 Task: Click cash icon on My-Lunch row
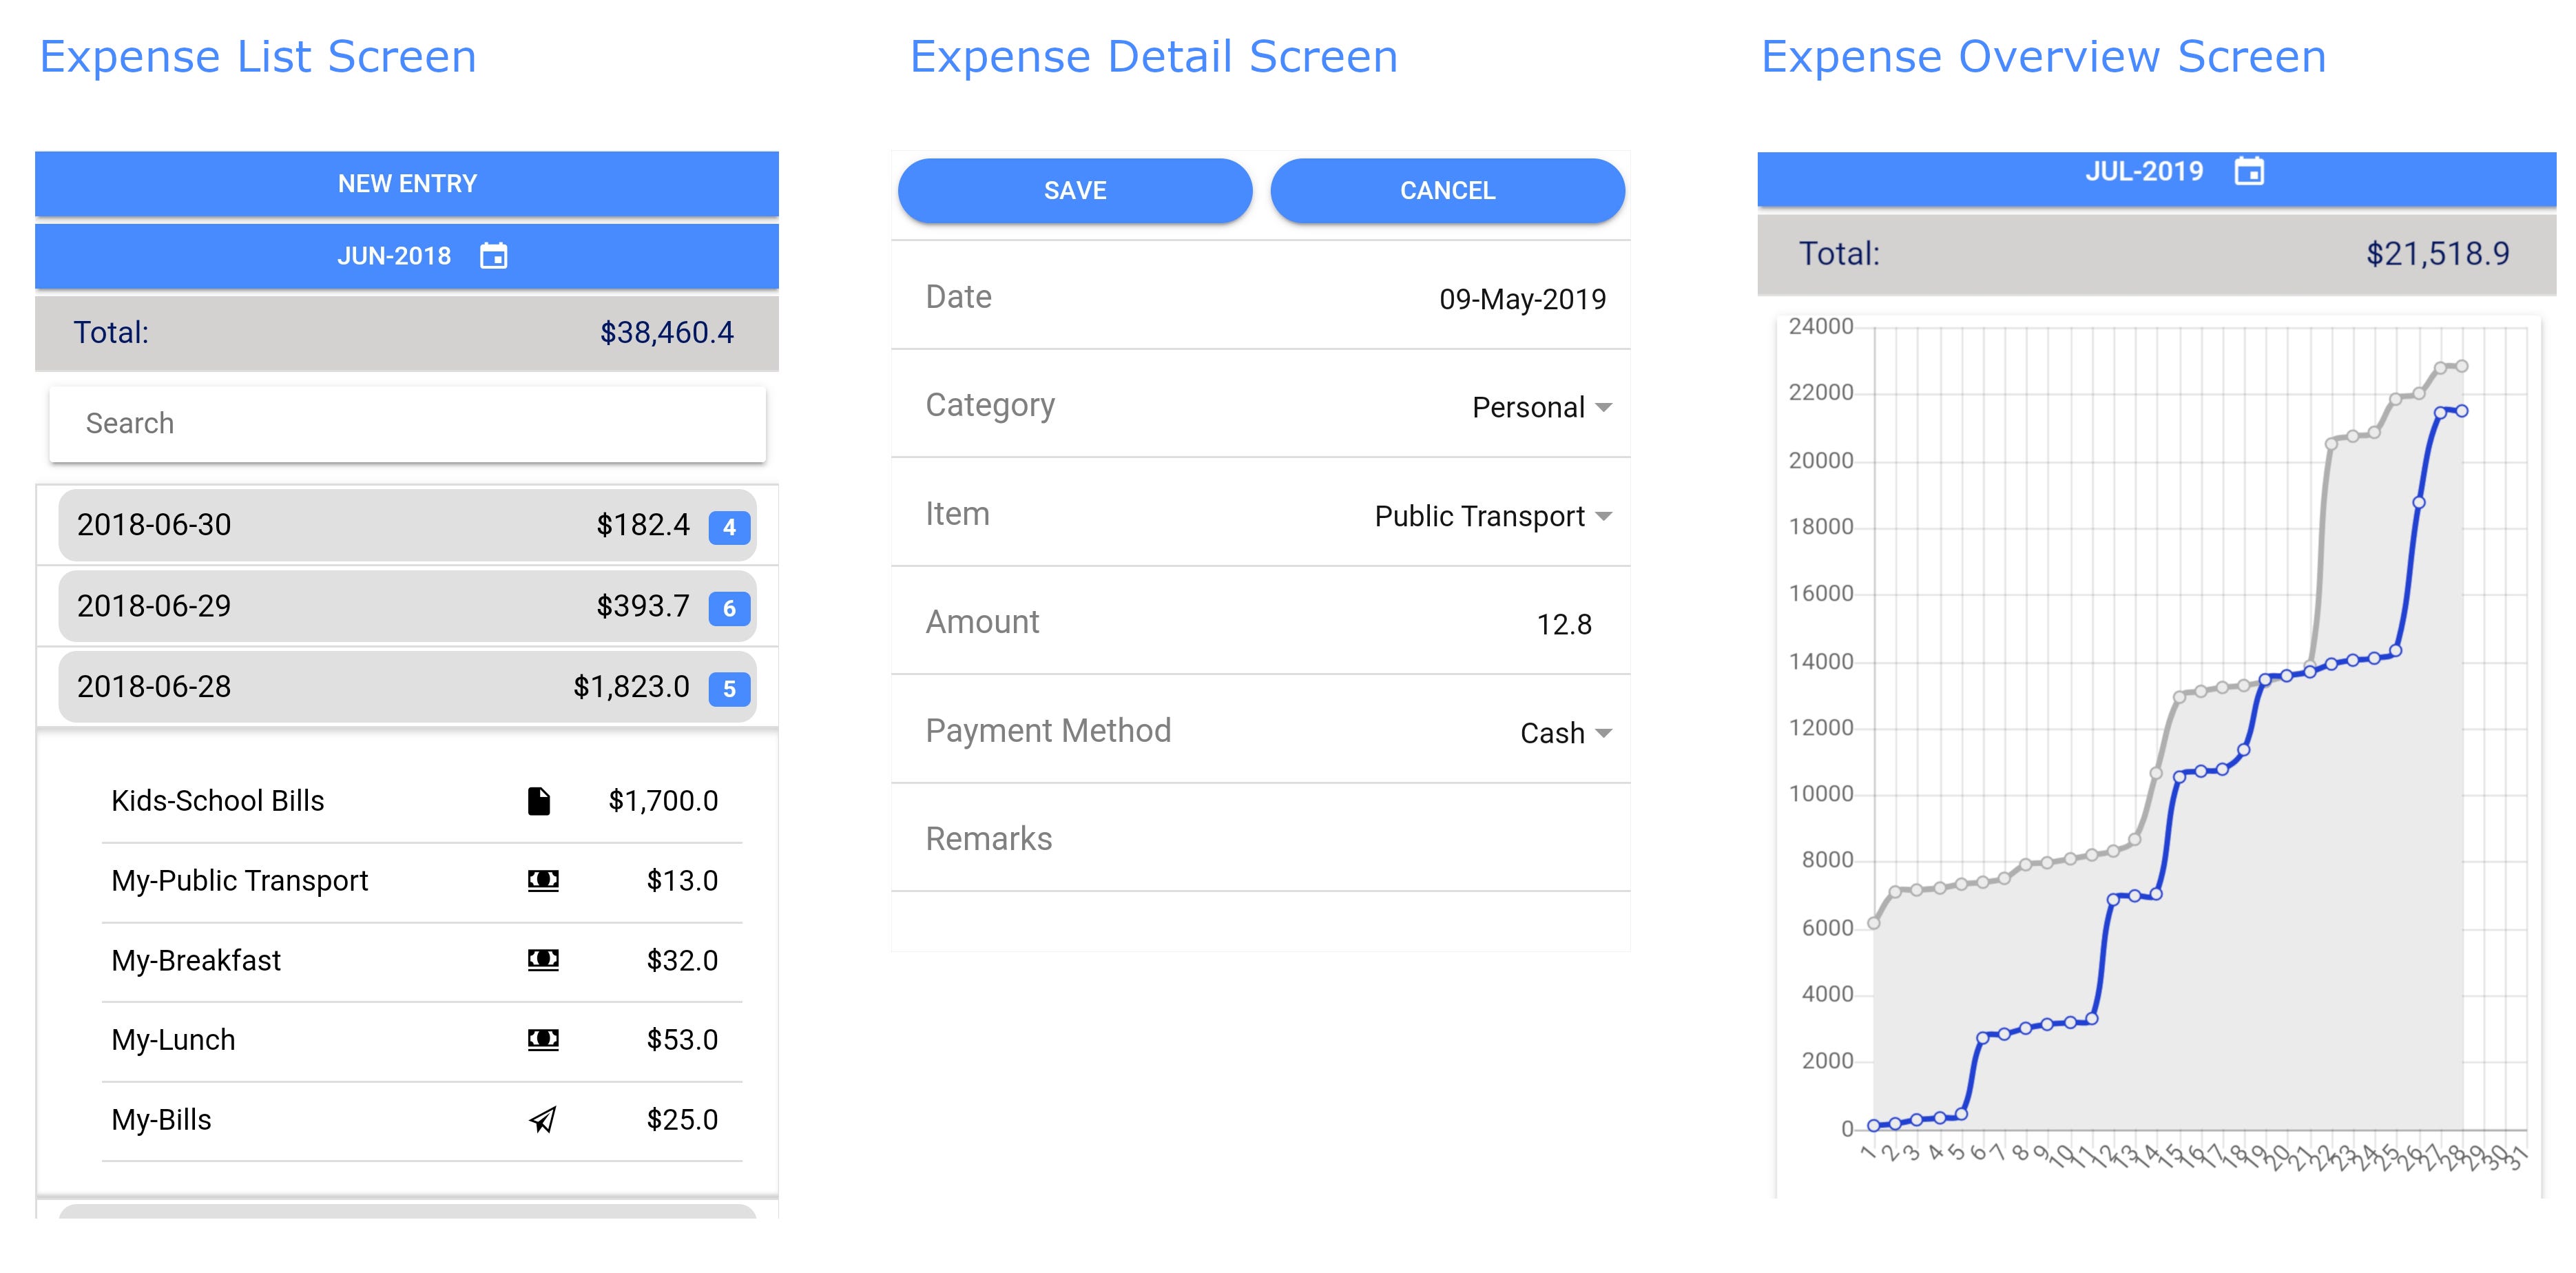tap(543, 1040)
